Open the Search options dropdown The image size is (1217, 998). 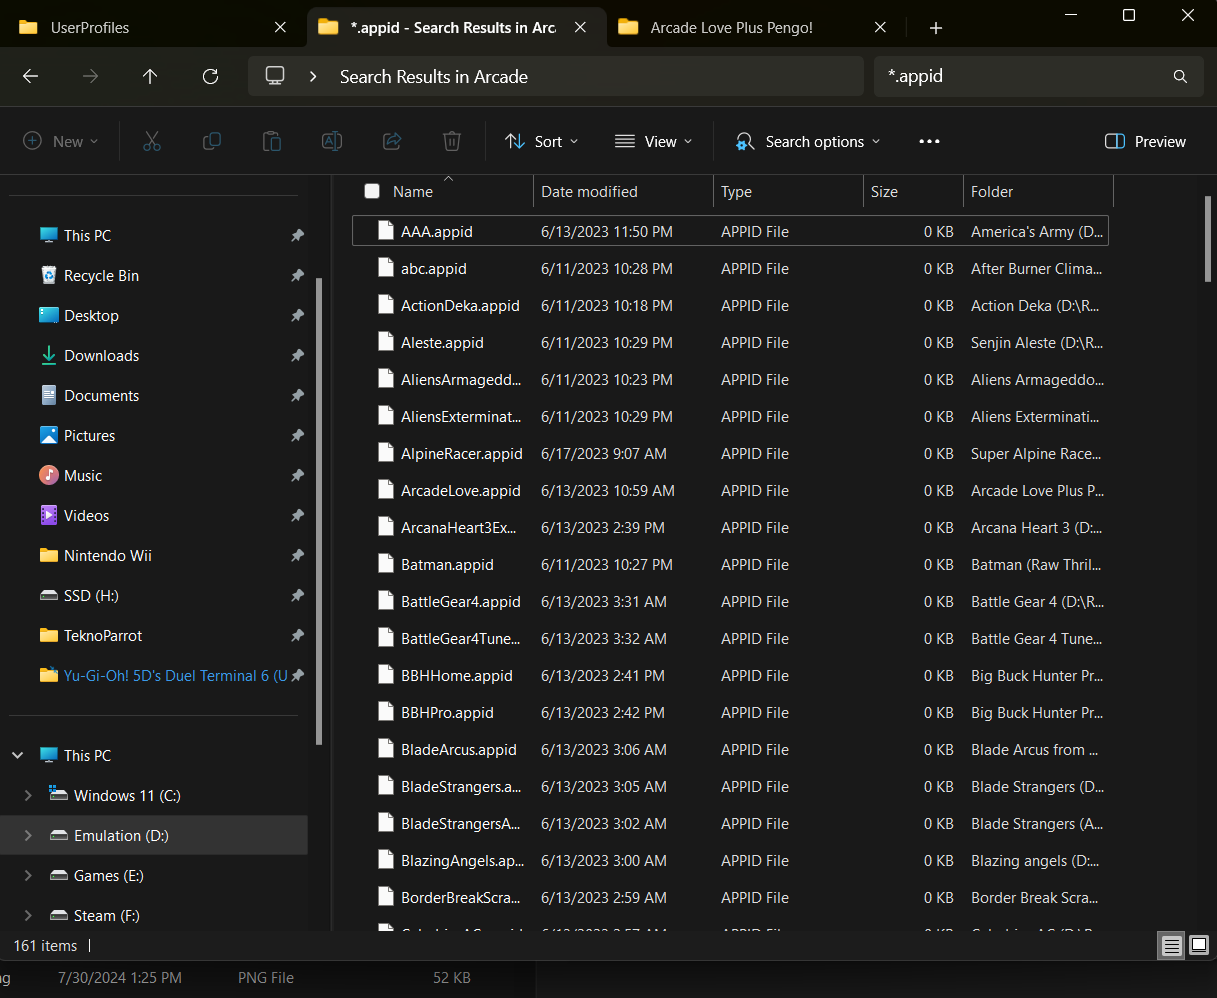pos(808,141)
